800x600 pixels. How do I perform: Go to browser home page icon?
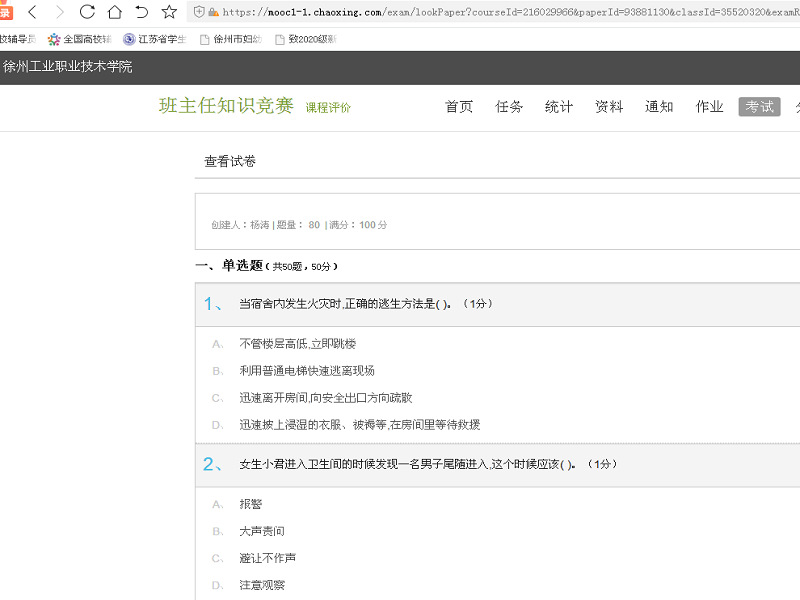(x=115, y=12)
